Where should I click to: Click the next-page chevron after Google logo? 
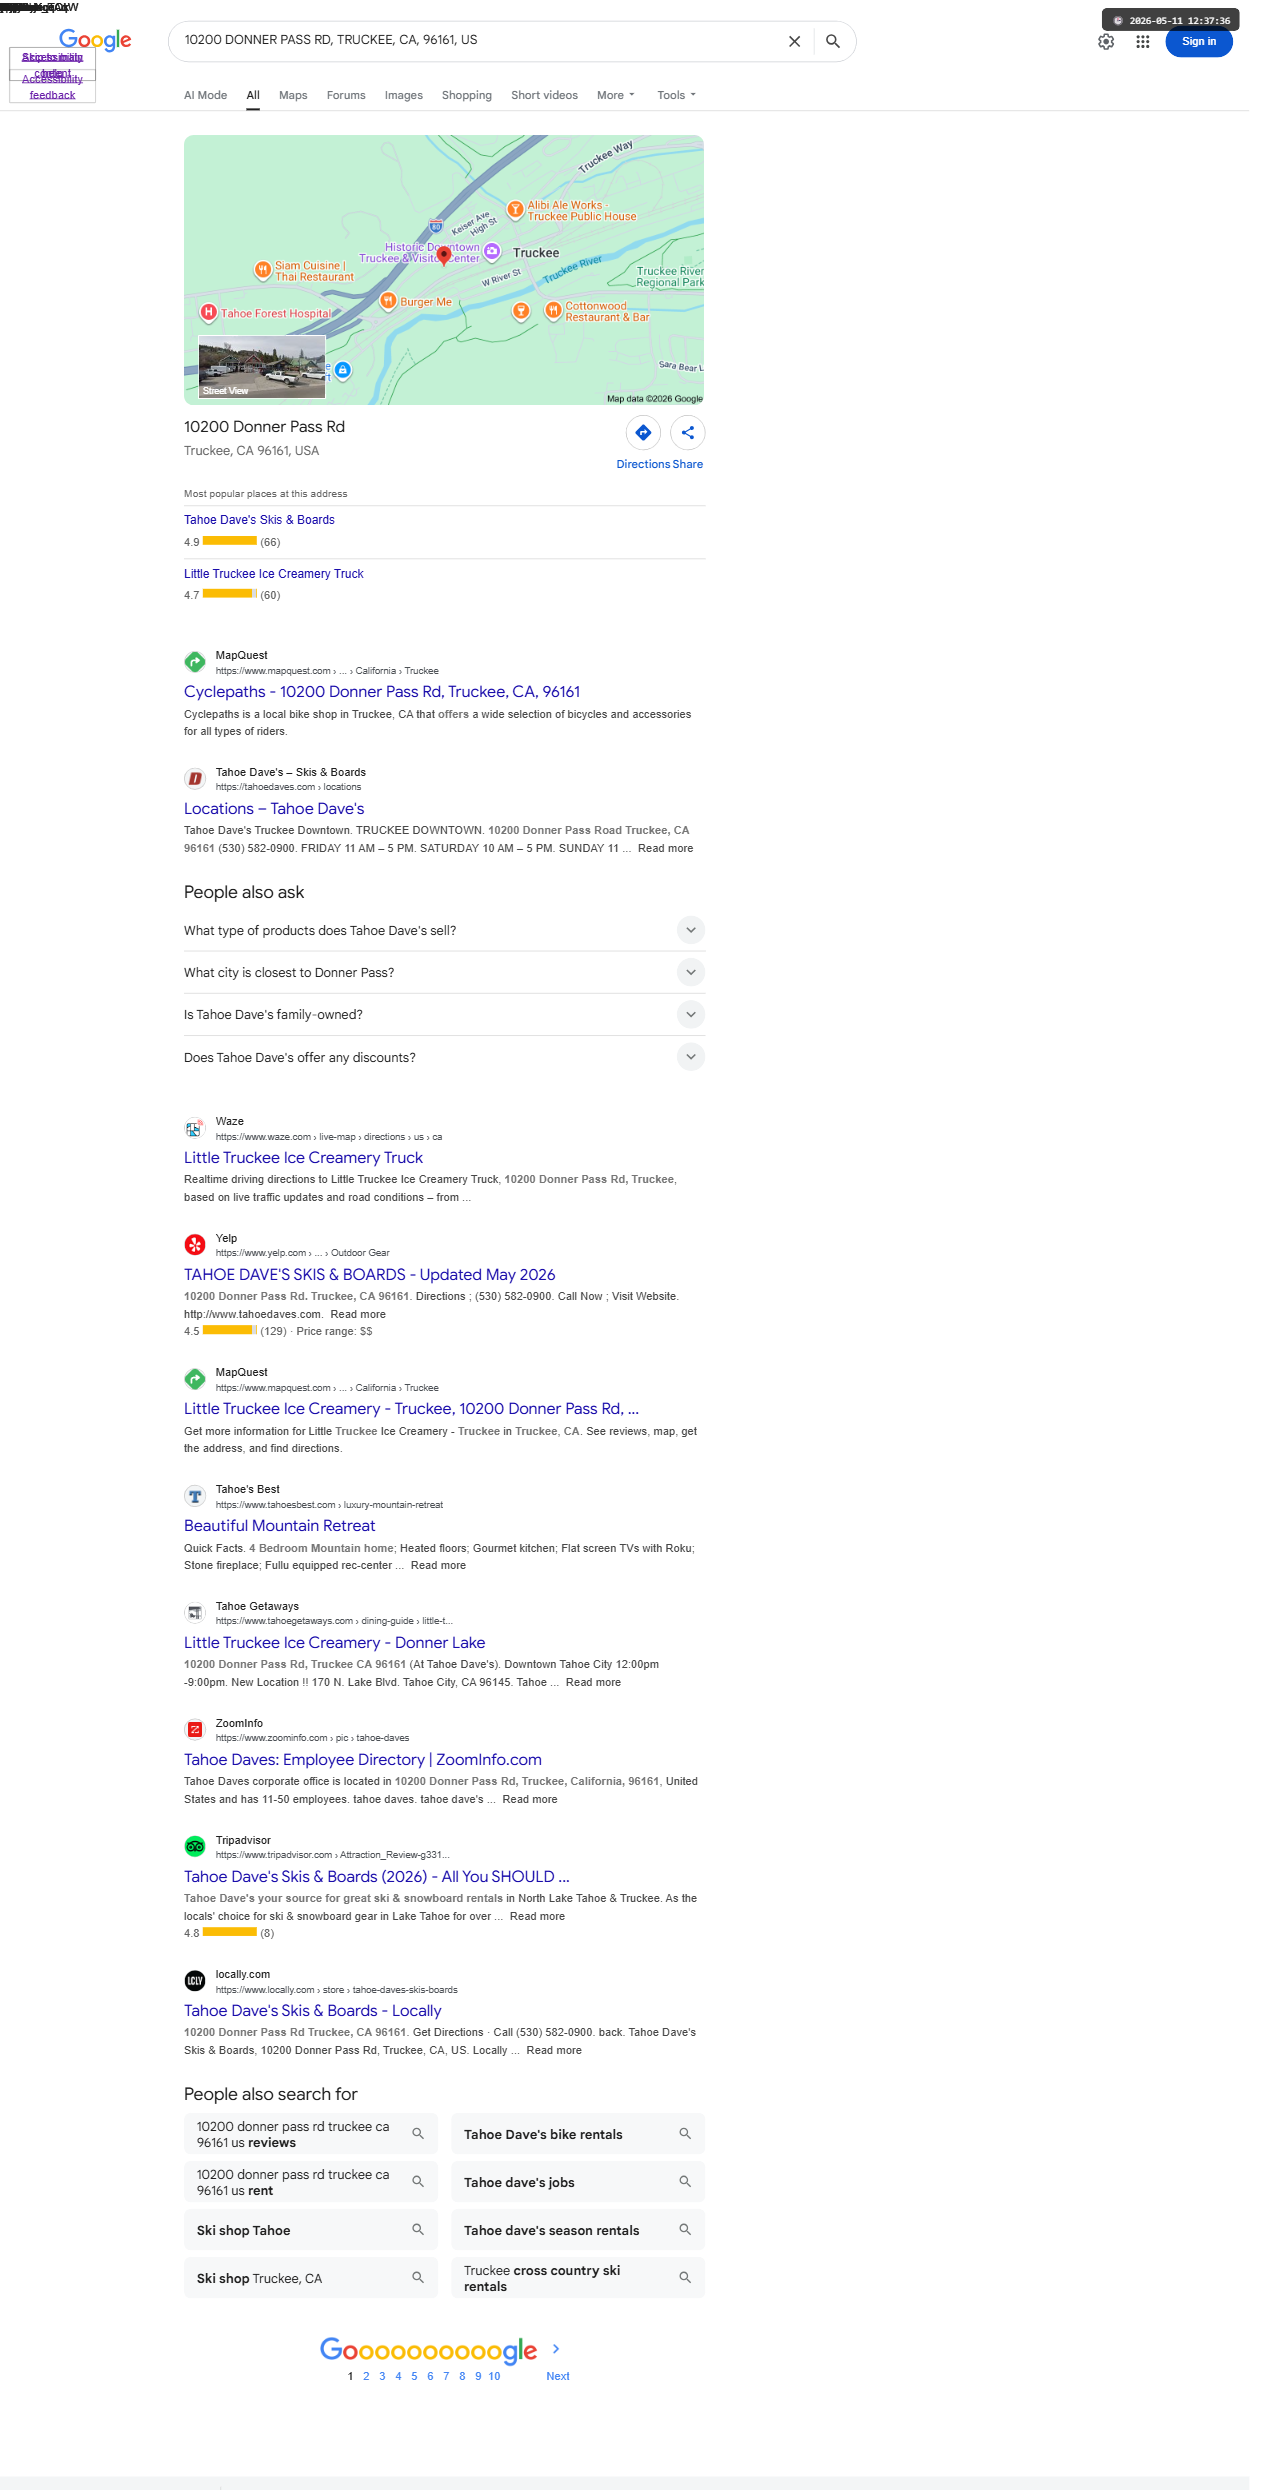coord(556,2348)
